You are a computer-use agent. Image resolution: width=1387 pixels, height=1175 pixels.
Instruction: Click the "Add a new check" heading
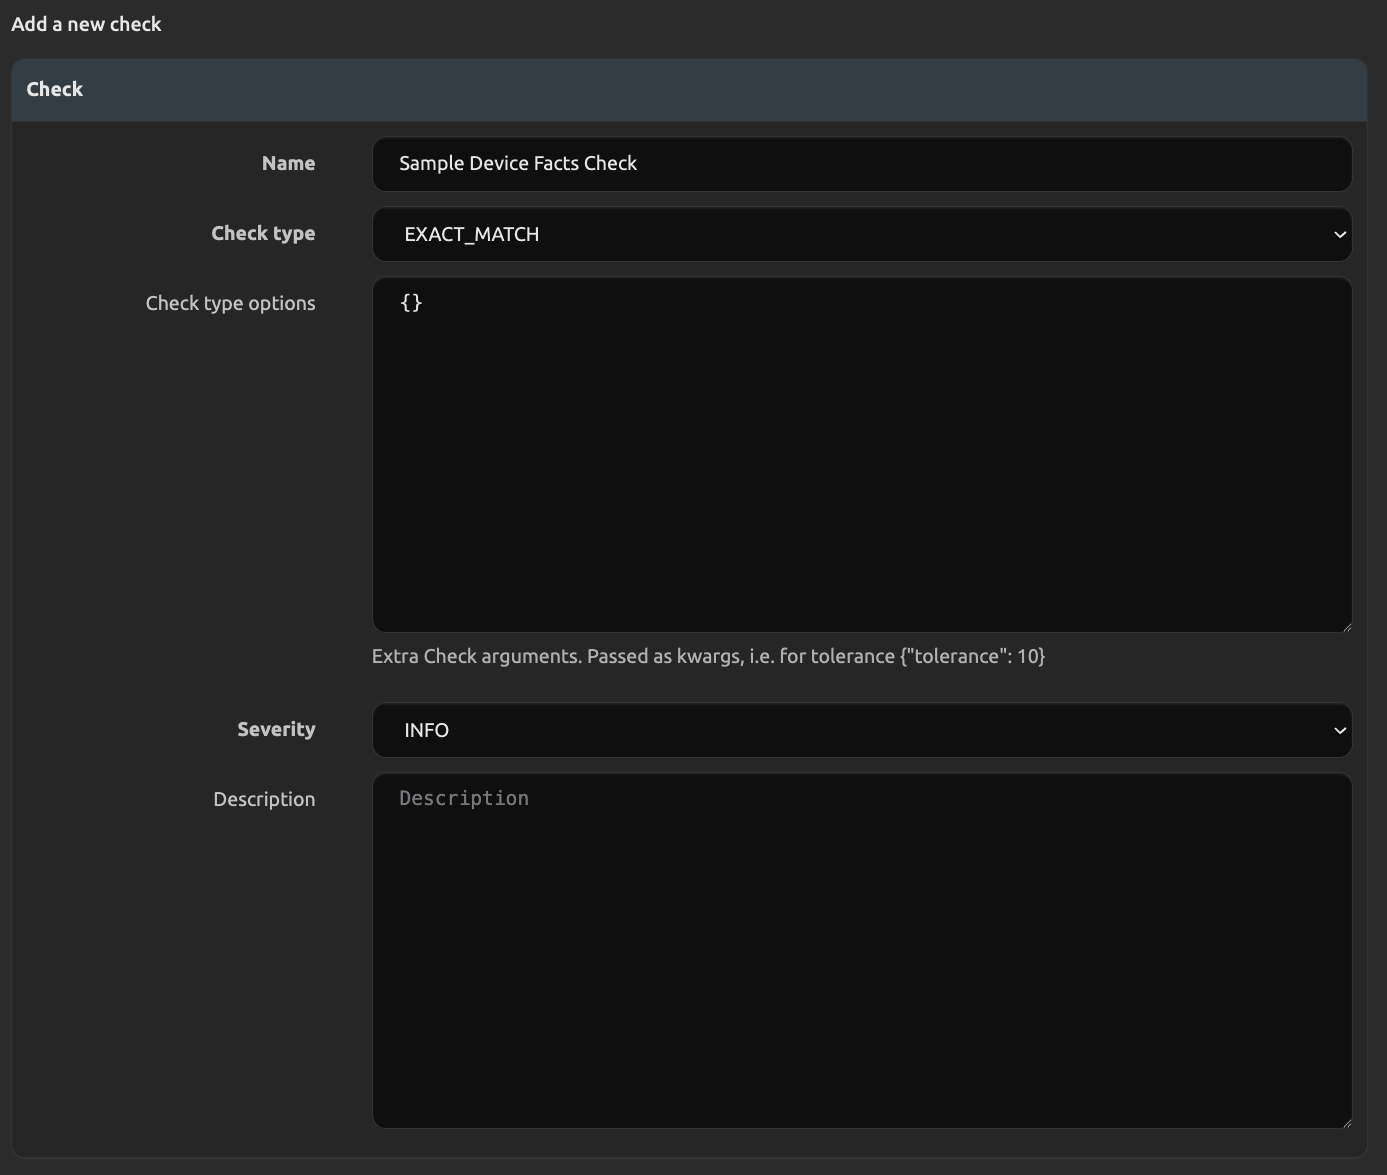86,24
